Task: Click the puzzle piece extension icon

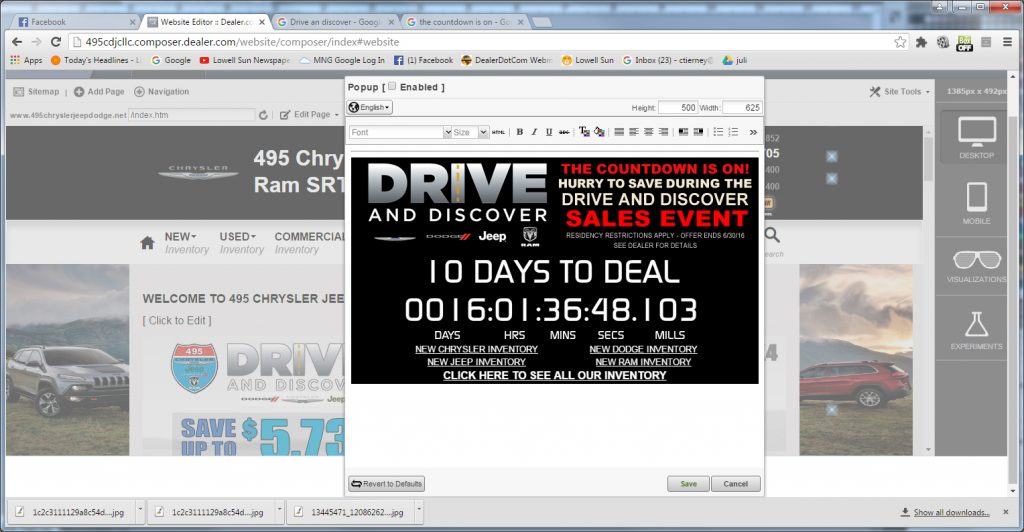Action: coord(921,42)
